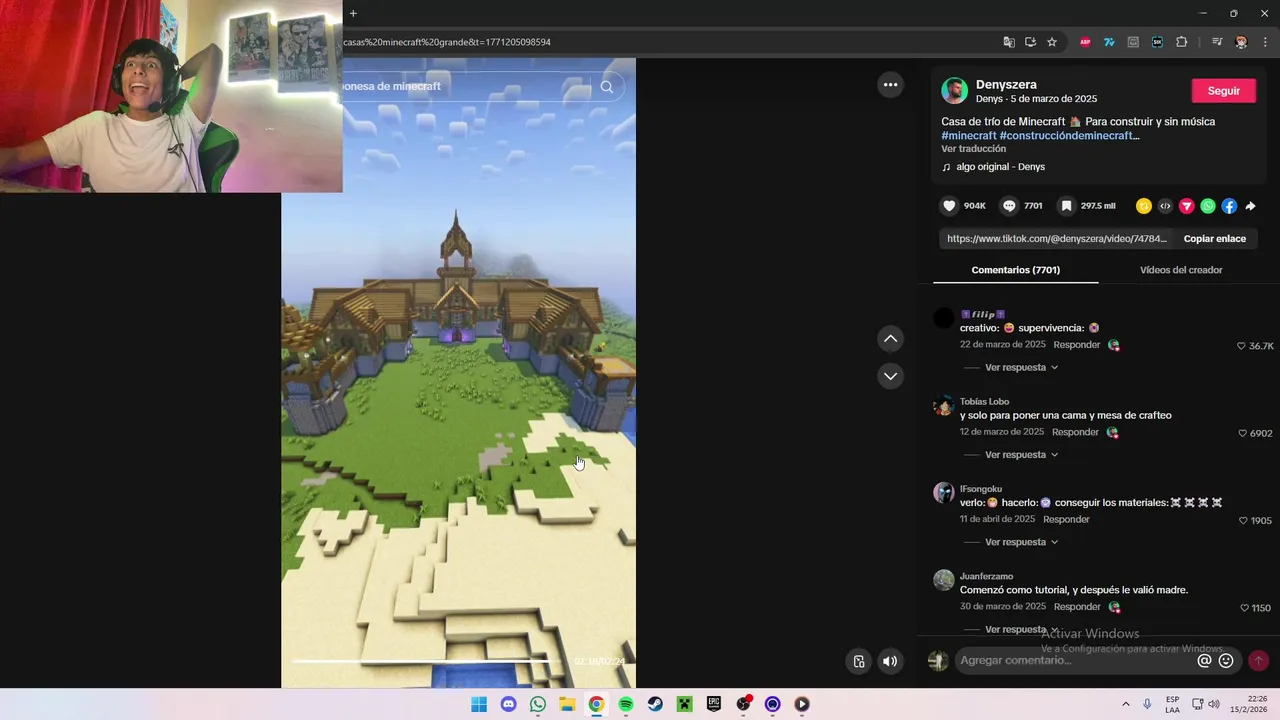Open Chrome profile avatar
The image size is (1280, 720).
click(x=1241, y=42)
